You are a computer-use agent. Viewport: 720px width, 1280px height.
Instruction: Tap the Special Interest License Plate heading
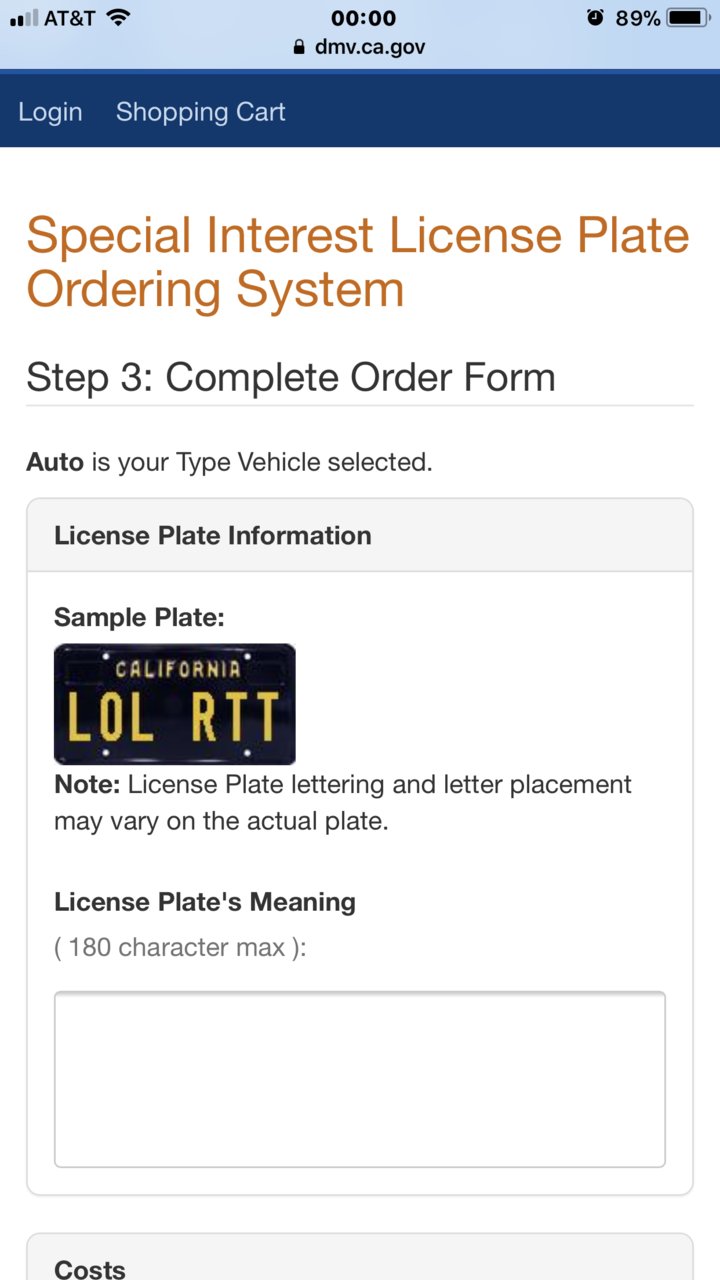pos(358,262)
